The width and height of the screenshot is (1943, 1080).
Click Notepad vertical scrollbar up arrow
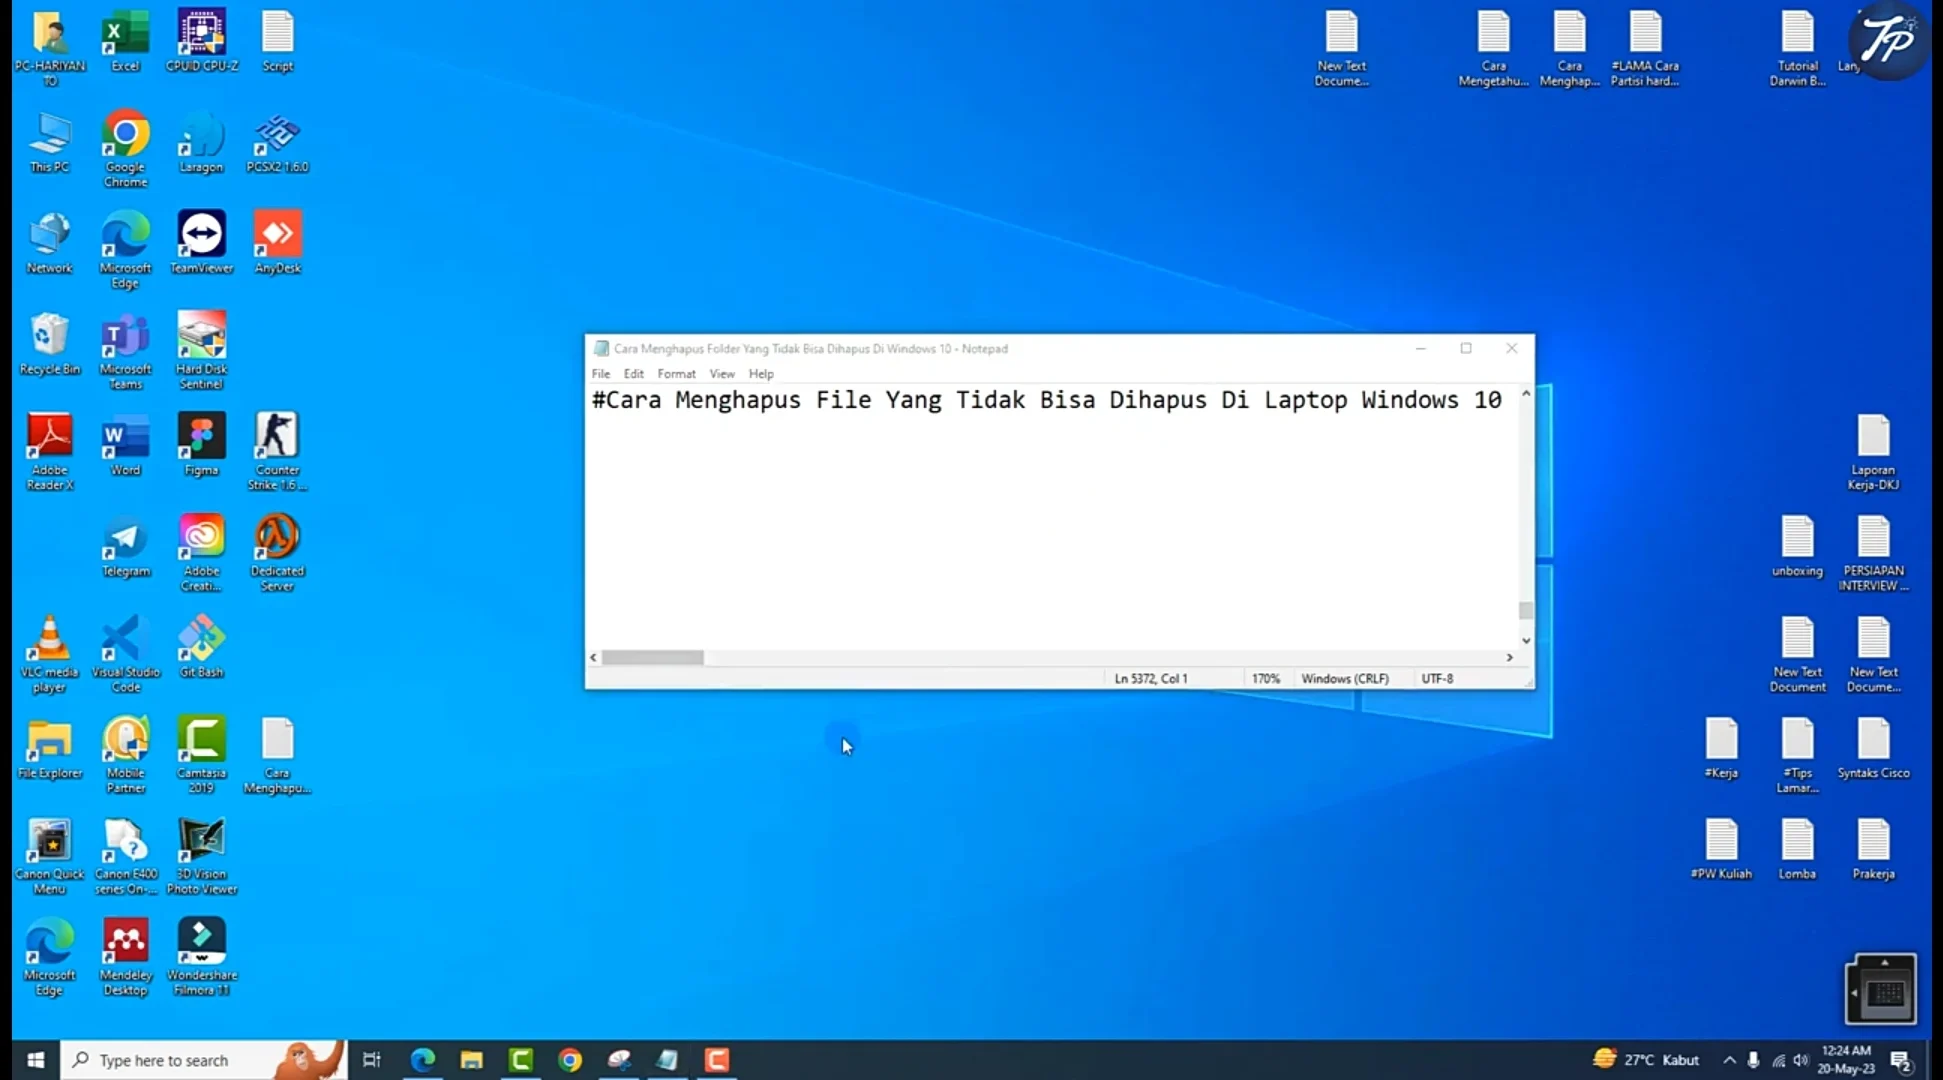(1526, 394)
